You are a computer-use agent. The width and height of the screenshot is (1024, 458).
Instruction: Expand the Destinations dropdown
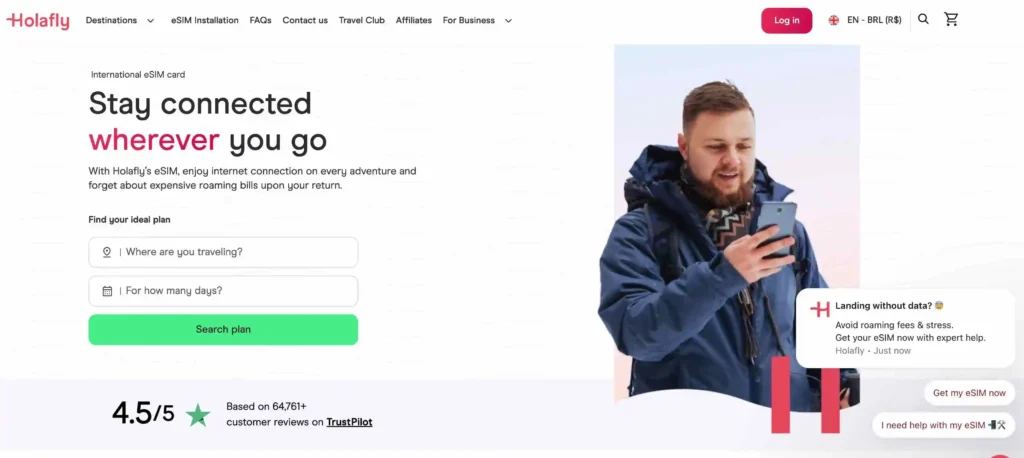120,20
